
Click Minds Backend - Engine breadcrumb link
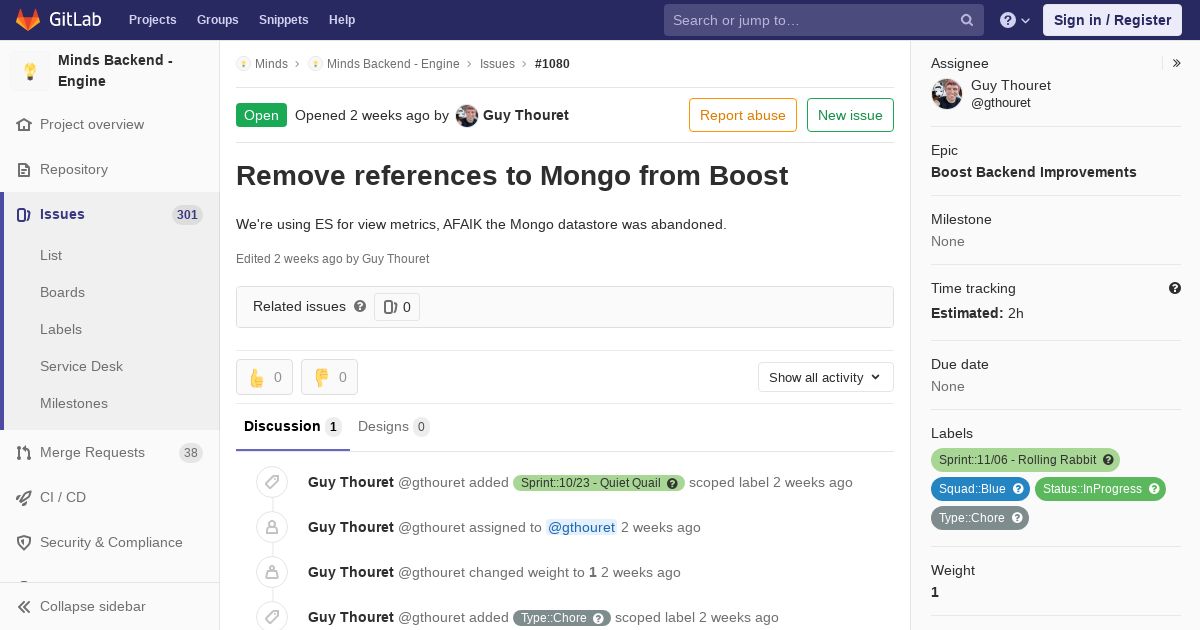click(393, 64)
